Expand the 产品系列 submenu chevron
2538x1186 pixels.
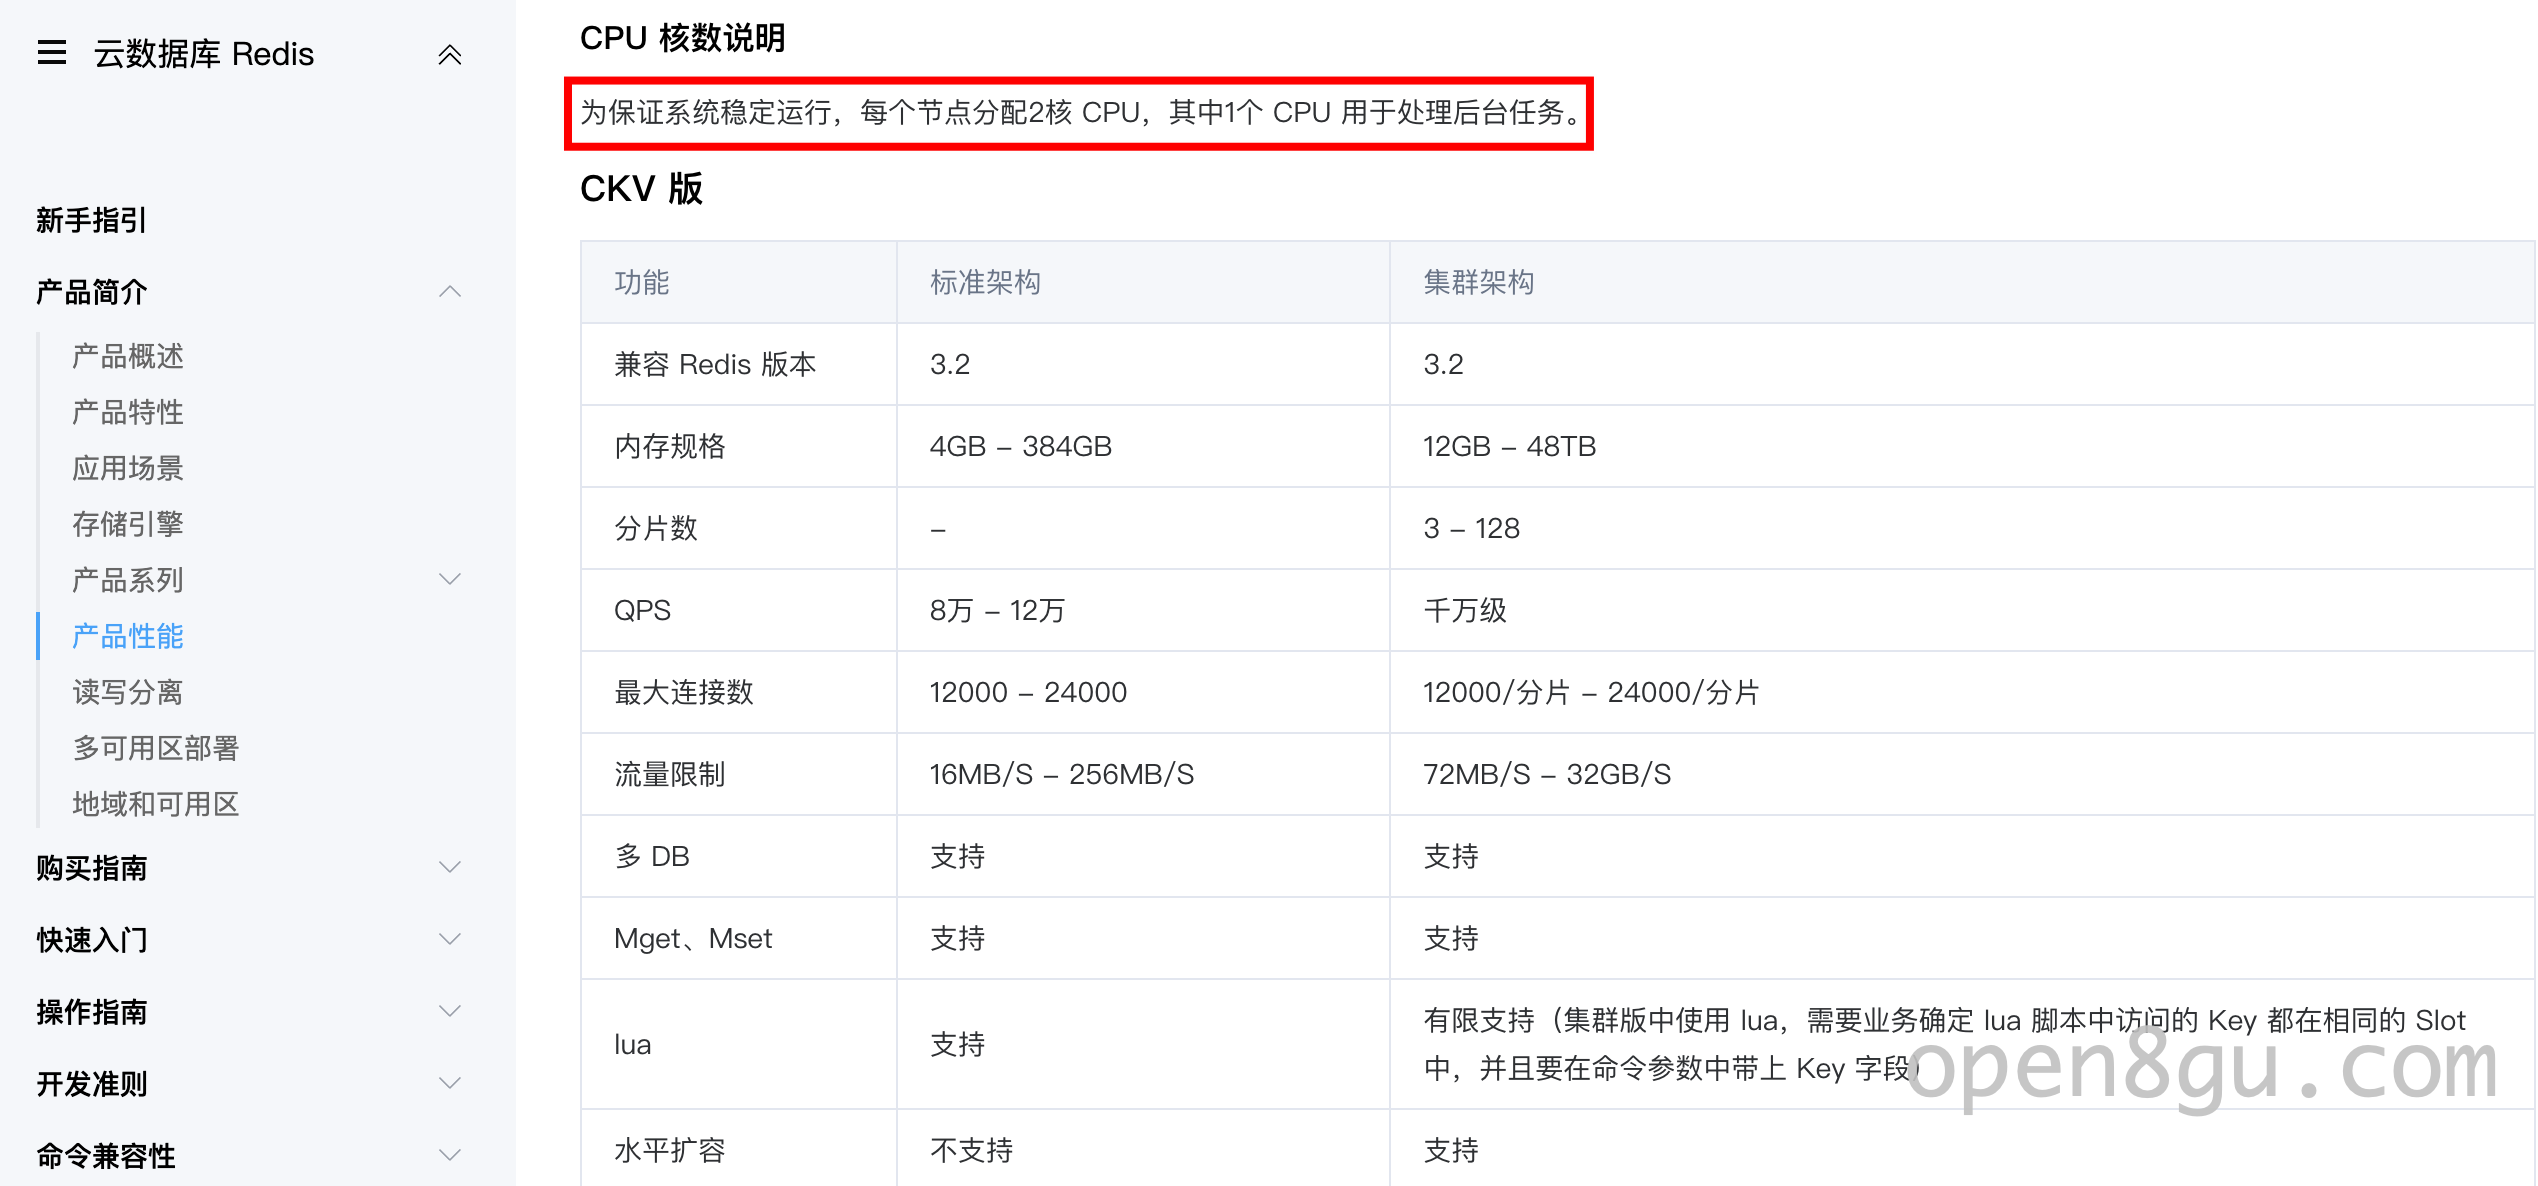[x=450, y=579]
